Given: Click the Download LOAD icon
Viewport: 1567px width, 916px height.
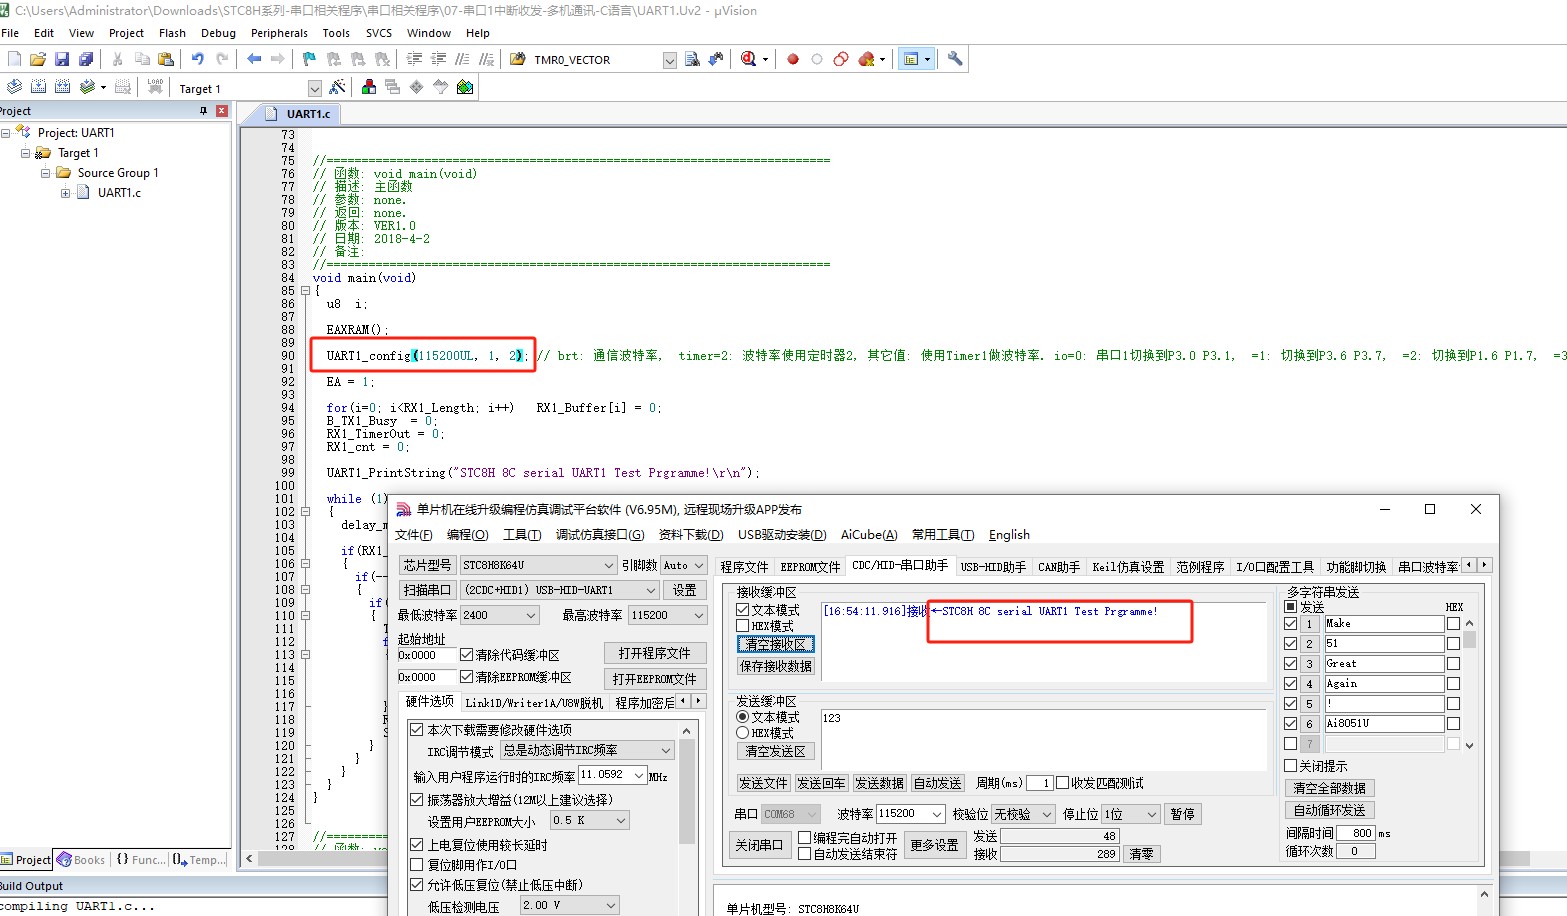Looking at the screenshot, I should point(155,87).
